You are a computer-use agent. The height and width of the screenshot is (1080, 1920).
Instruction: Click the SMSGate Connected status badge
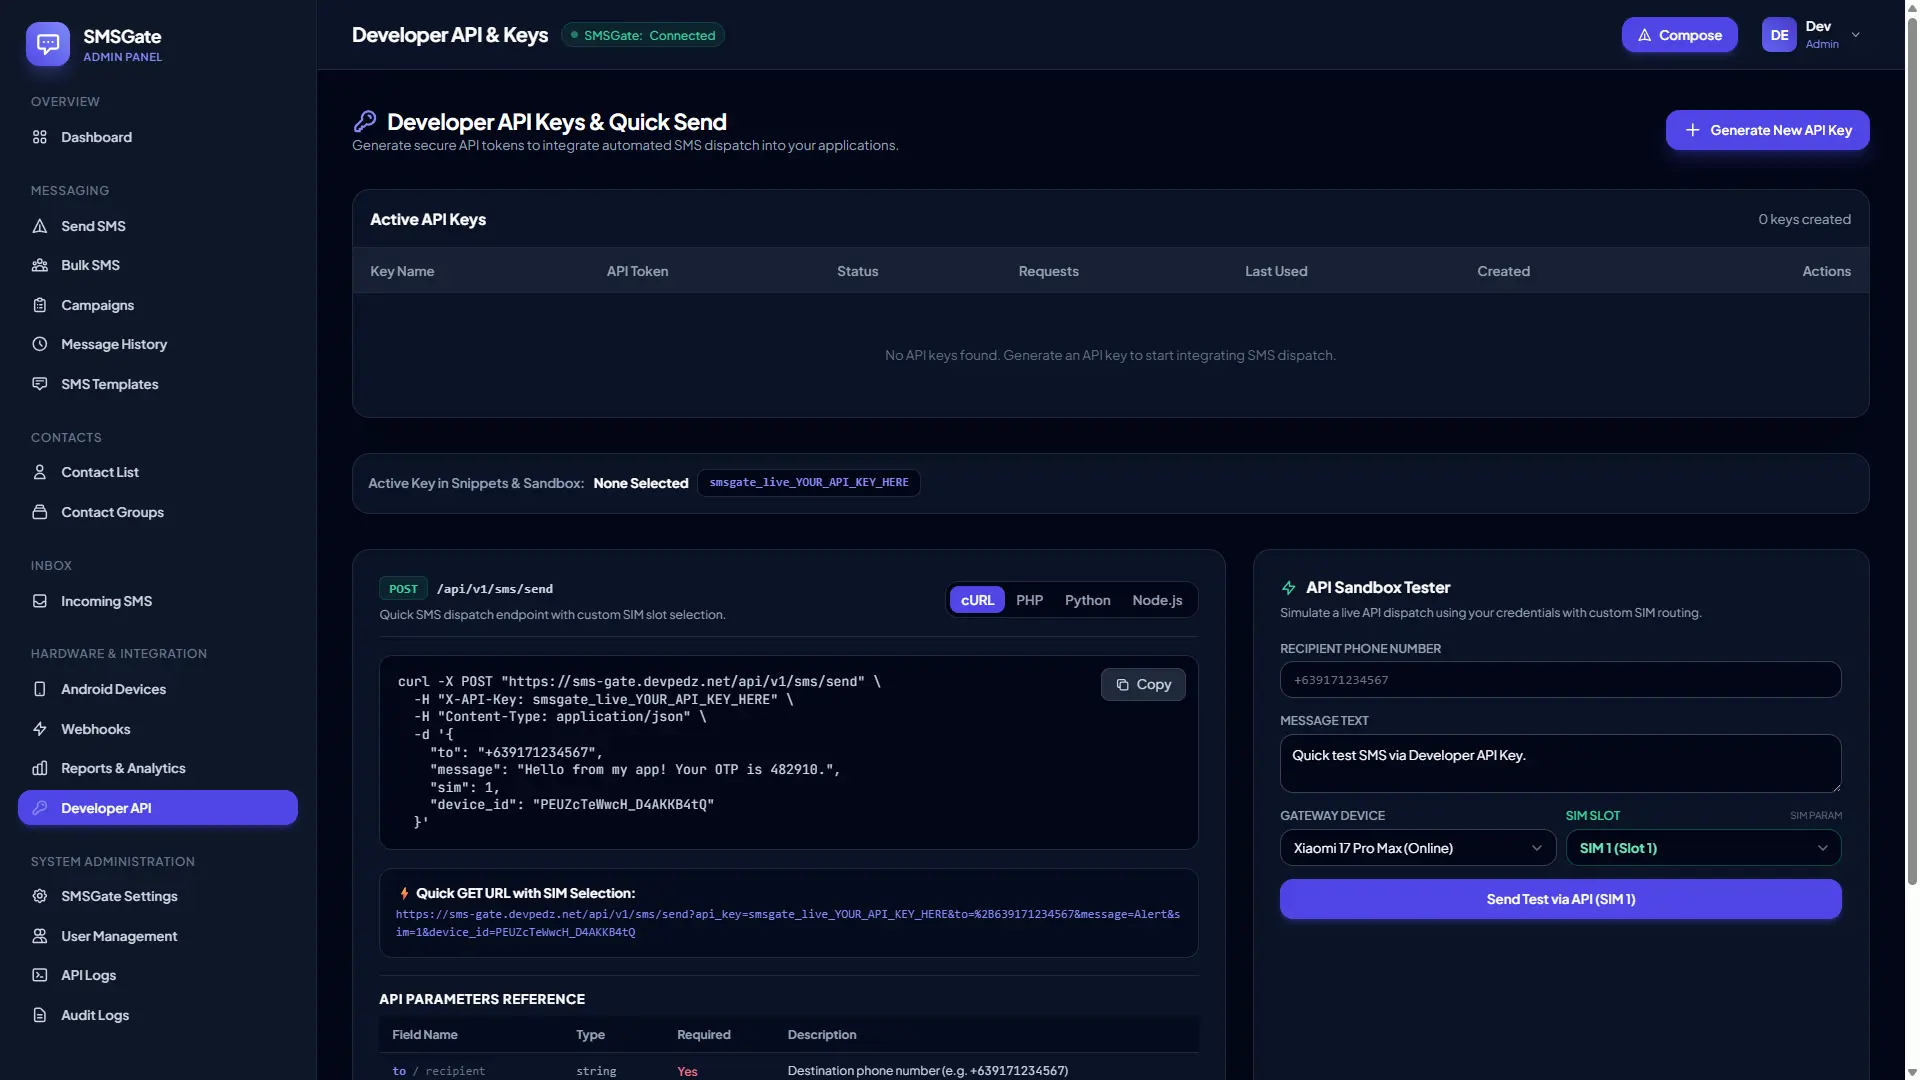[643, 35]
